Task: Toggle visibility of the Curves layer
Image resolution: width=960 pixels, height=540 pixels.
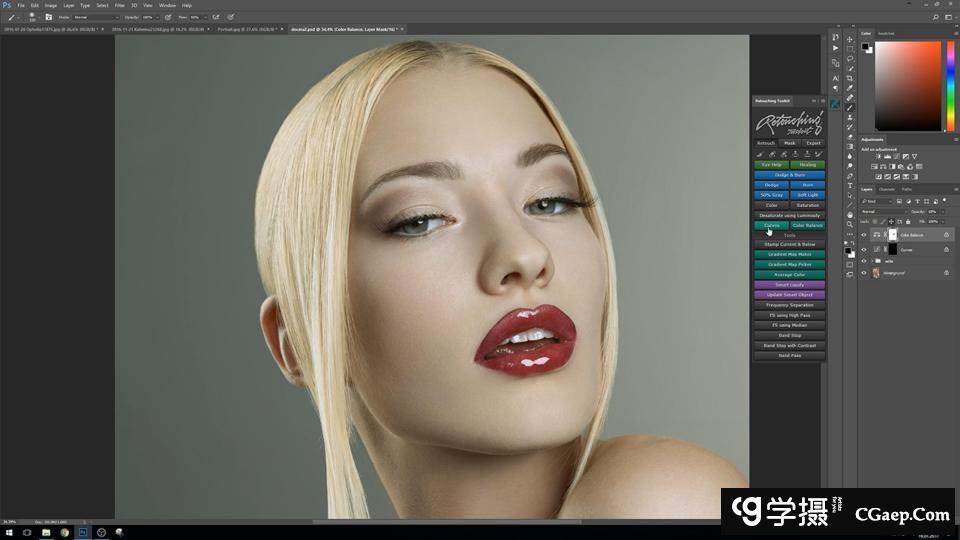Action: [x=864, y=249]
